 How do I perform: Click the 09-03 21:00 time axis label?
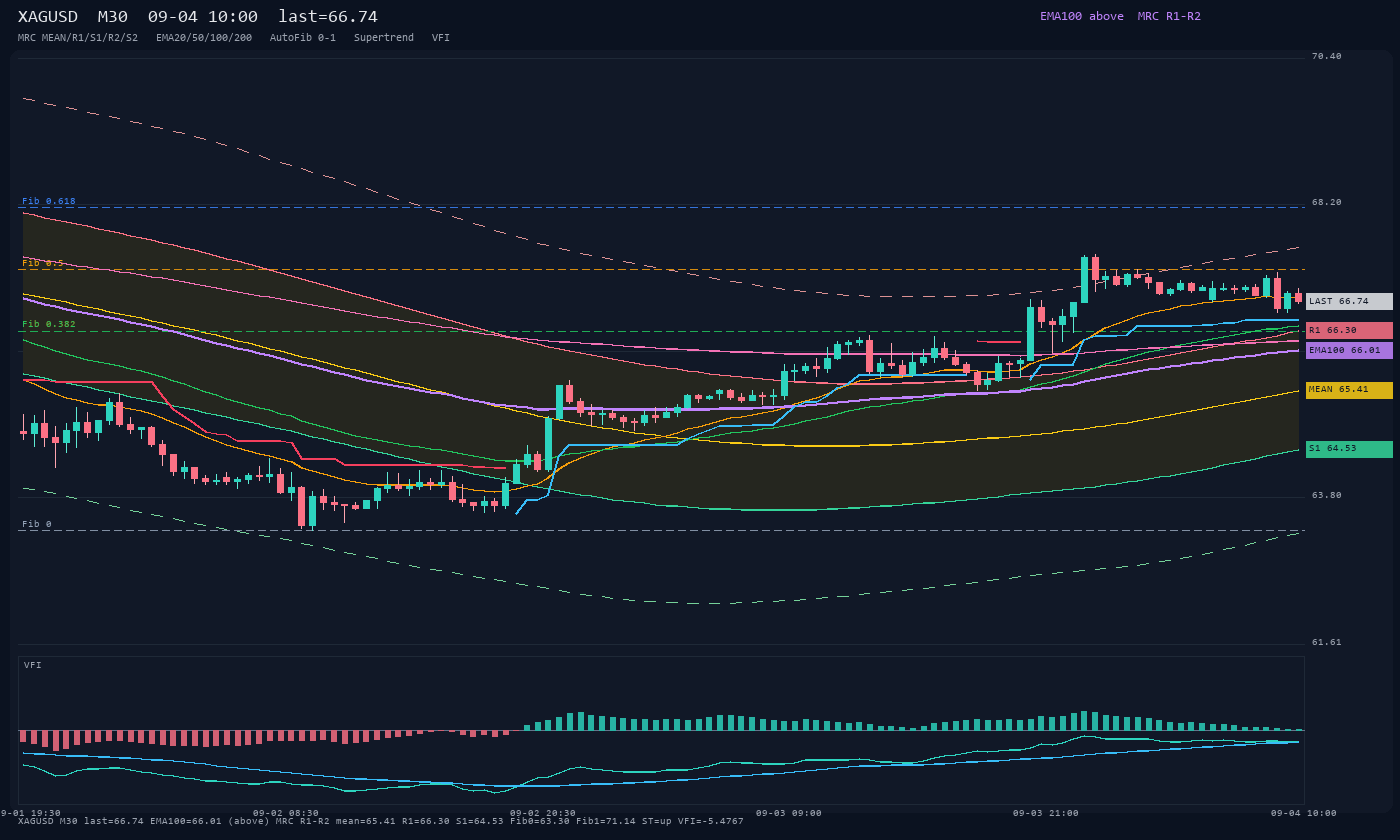pos(1046,813)
